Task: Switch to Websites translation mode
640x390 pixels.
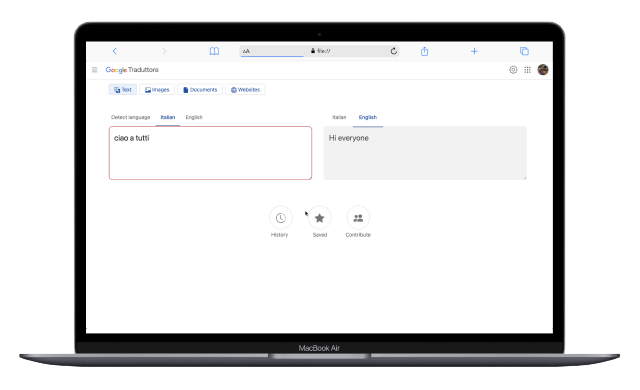Action: (x=245, y=90)
